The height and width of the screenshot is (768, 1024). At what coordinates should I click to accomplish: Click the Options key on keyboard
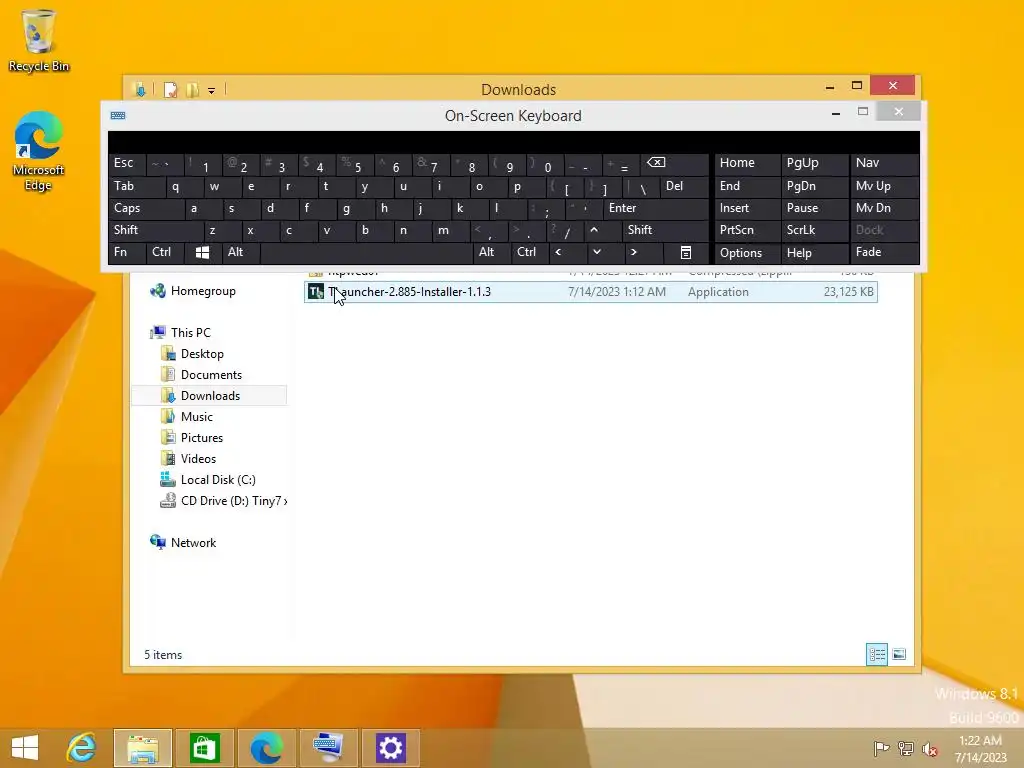748,253
